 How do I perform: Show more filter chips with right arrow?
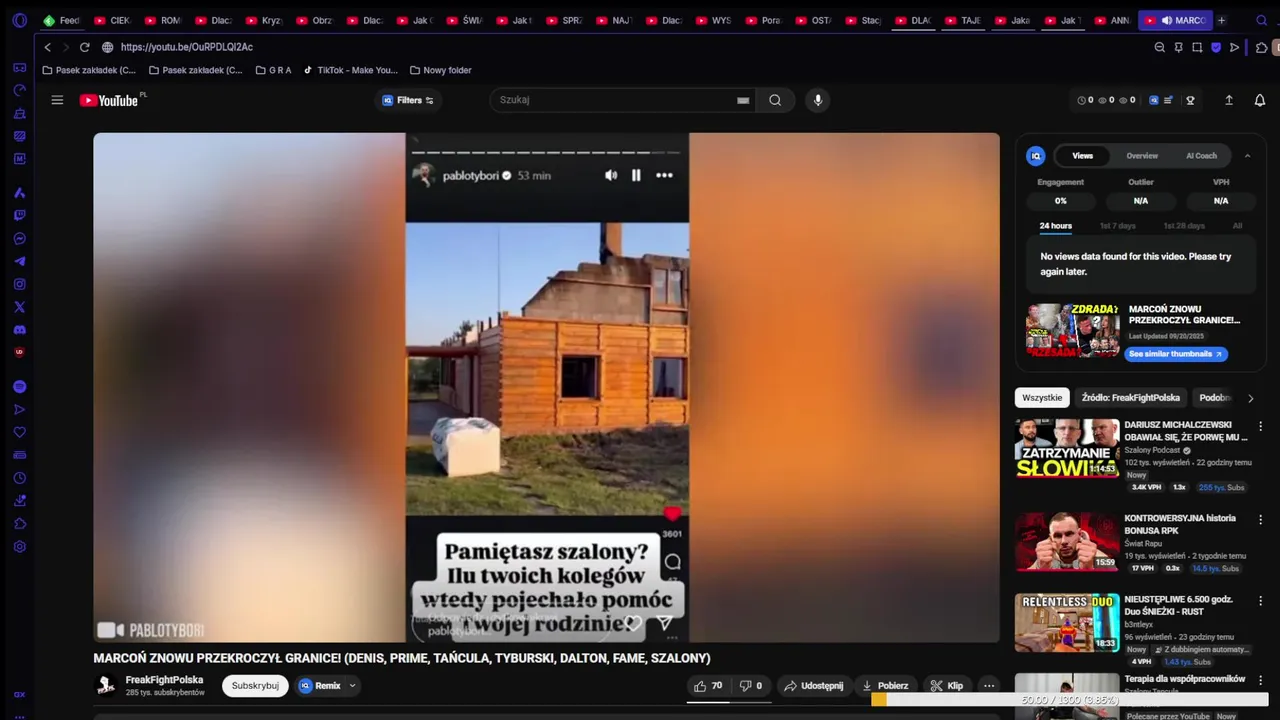click(x=1250, y=398)
